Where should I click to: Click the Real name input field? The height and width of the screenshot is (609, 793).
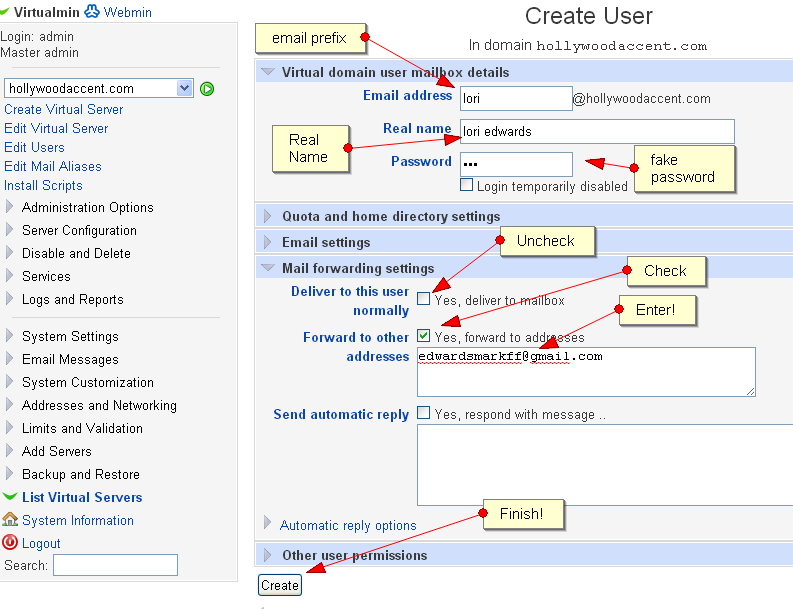pos(597,132)
